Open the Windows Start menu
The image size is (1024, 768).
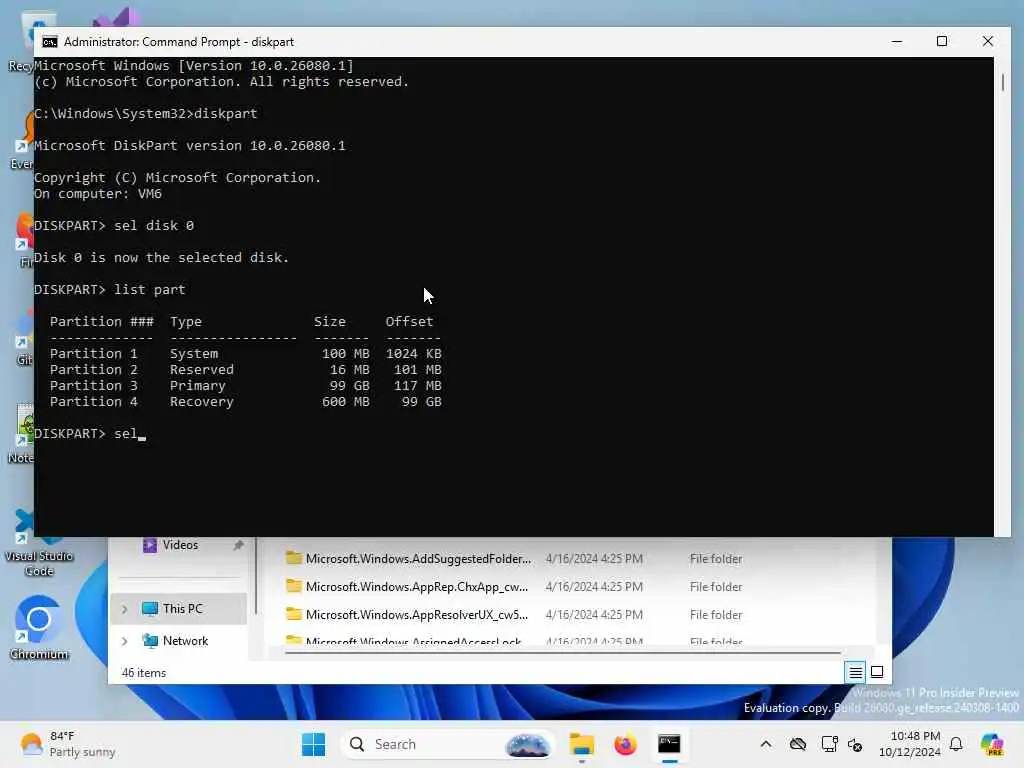pyautogui.click(x=313, y=744)
